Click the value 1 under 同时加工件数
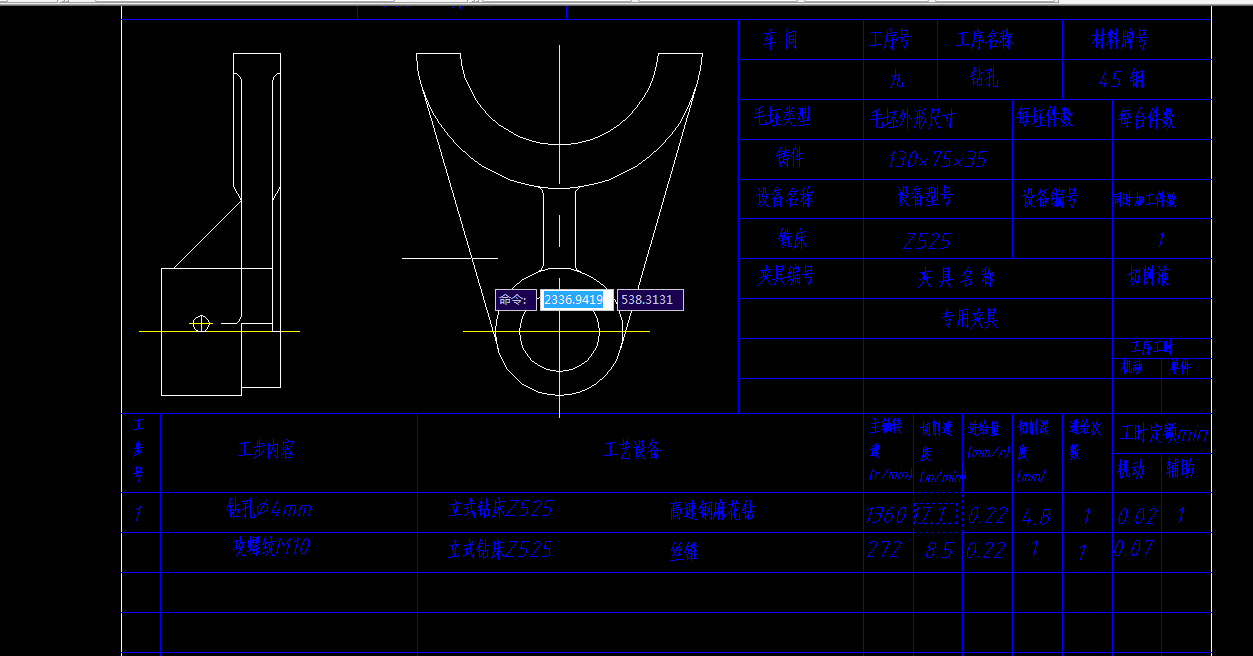This screenshot has width=1253, height=656. [x=1161, y=240]
